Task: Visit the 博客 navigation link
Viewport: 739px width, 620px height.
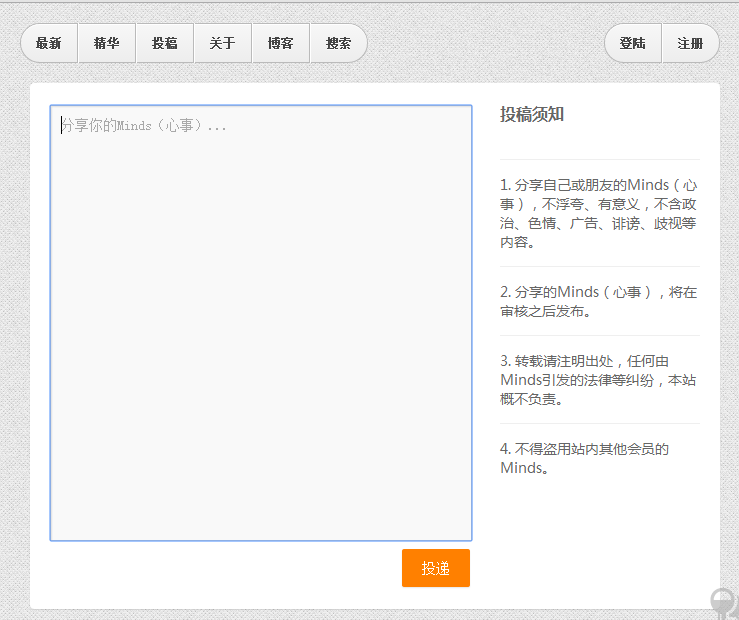Action: (x=280, y=43)
